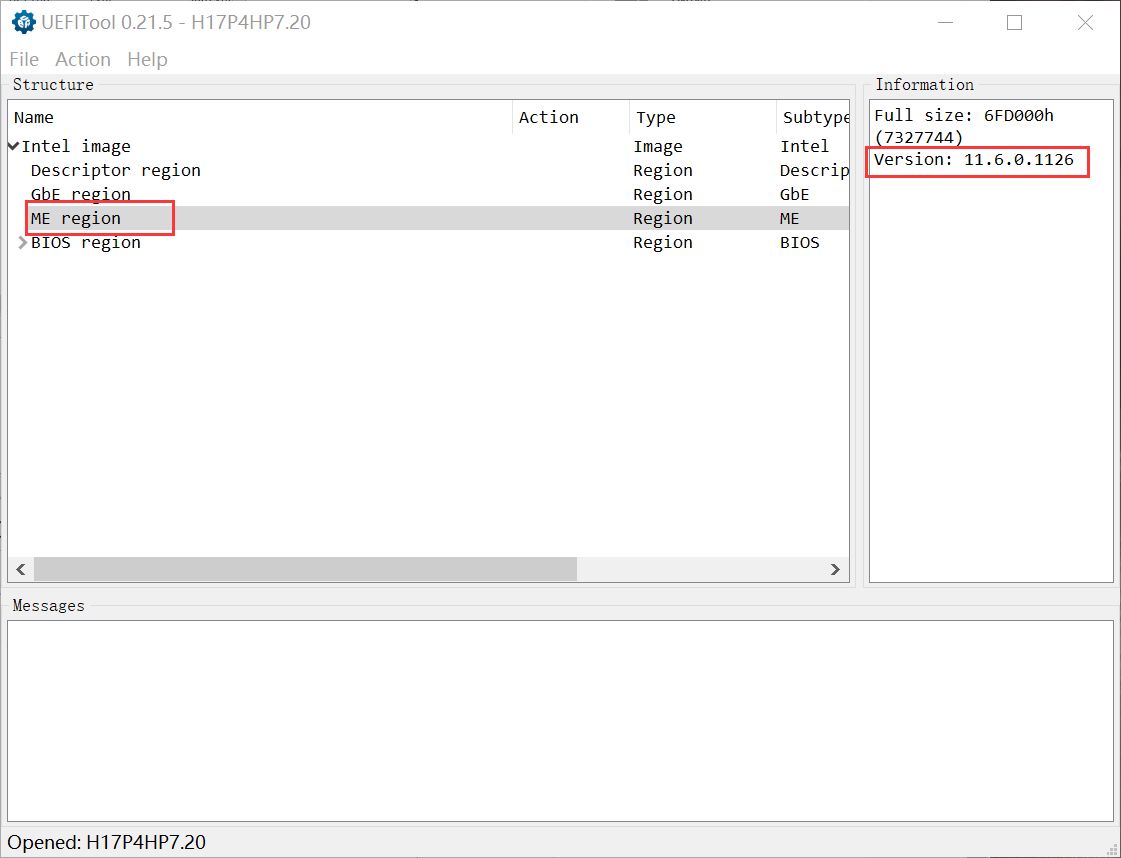1121x858 pixels.
Task: Click the horizontal scrollbar thumb in Structure
Action: point(305,569)
